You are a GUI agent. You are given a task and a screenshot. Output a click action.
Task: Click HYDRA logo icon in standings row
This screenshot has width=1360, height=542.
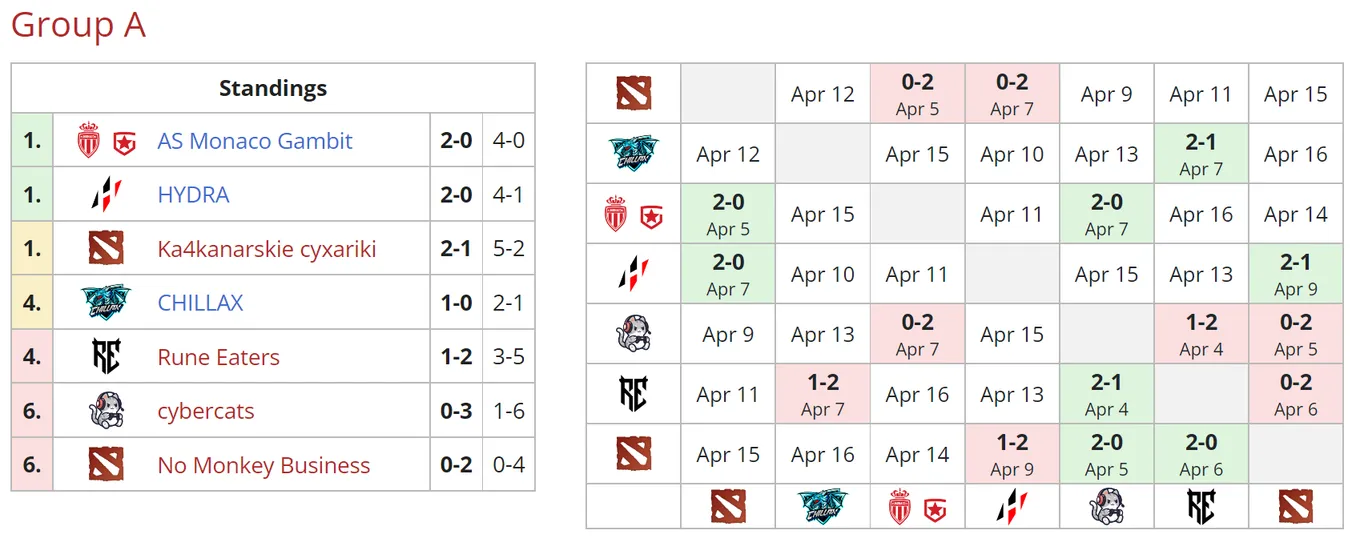(x=106, y=195)
